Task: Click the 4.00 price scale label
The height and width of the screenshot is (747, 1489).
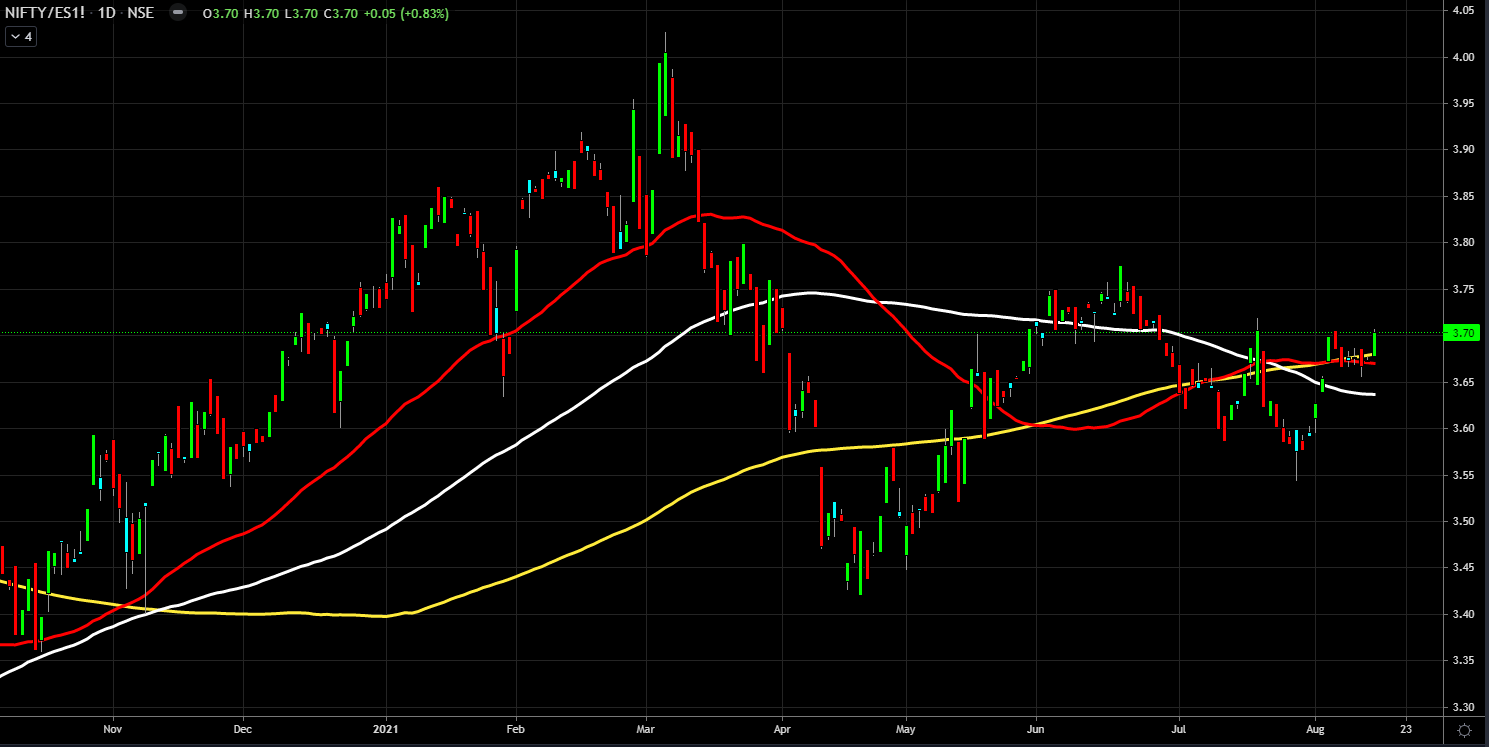Action: pyautogui.click(x=1462, y=57)
